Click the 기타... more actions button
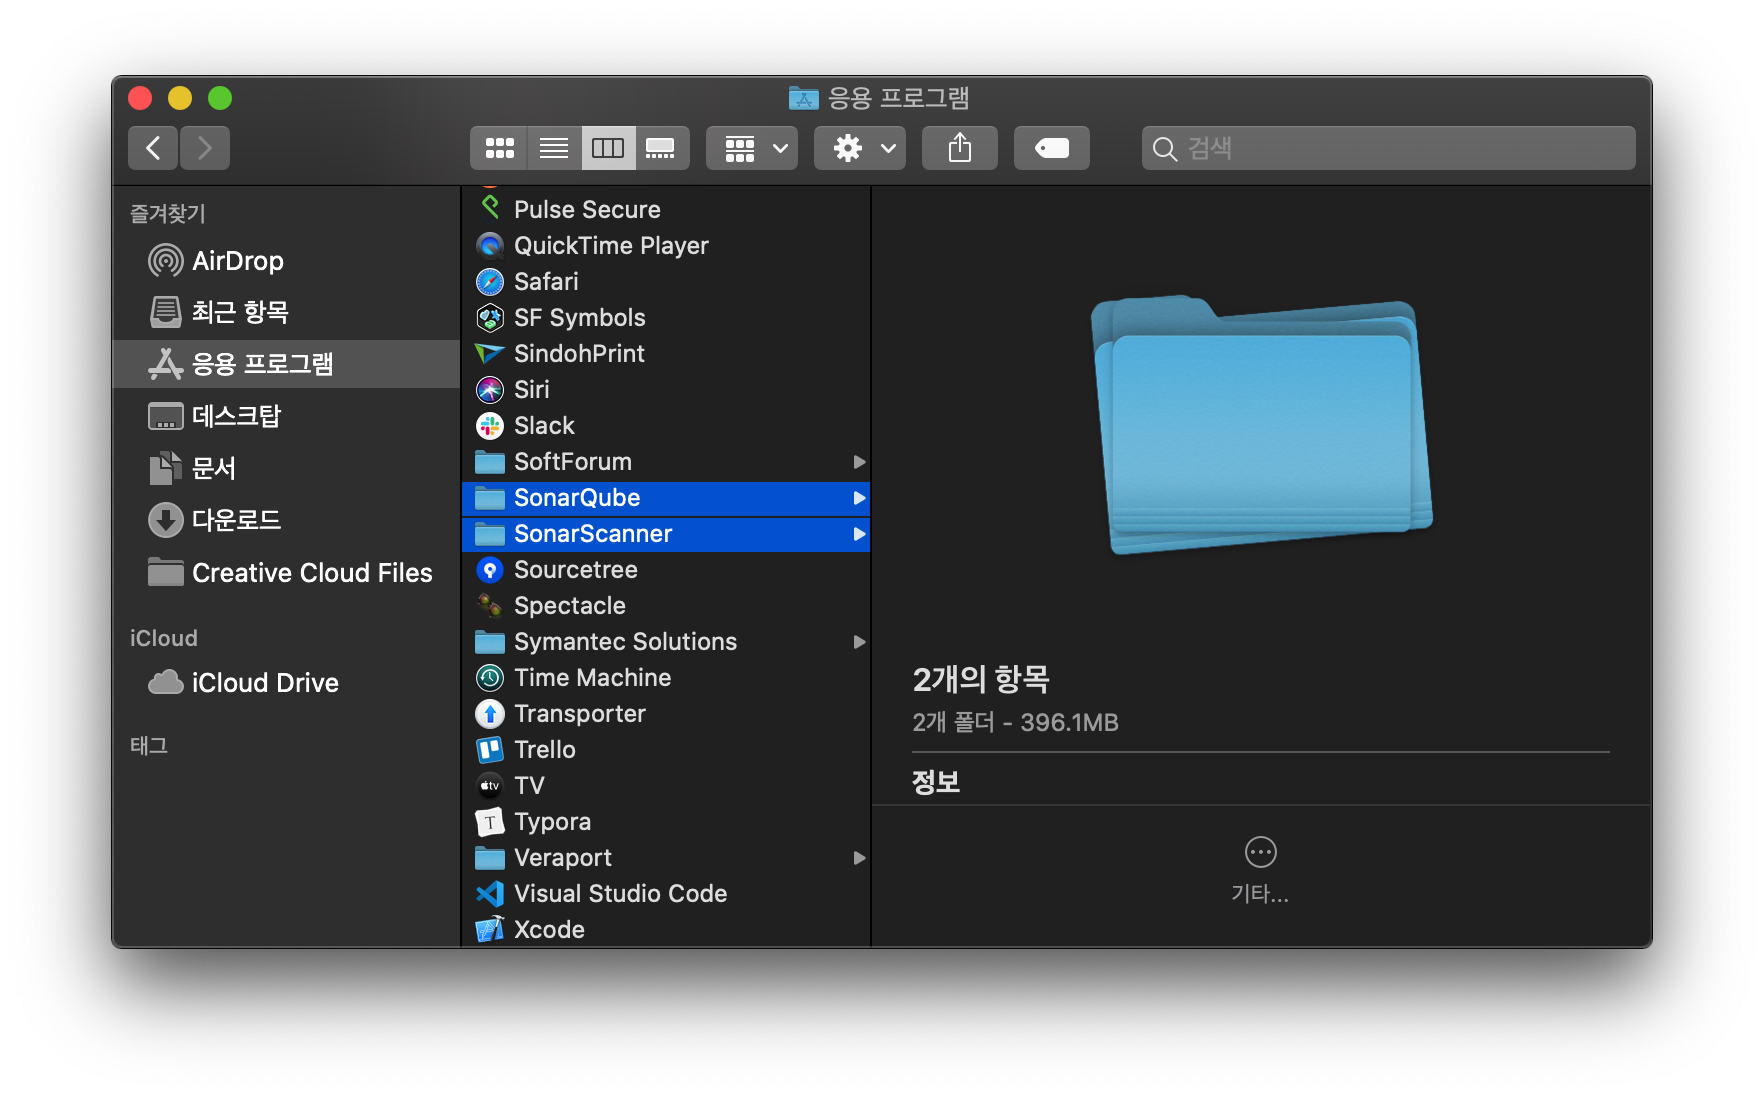 pyautogui.click(x=1260, y=870)
